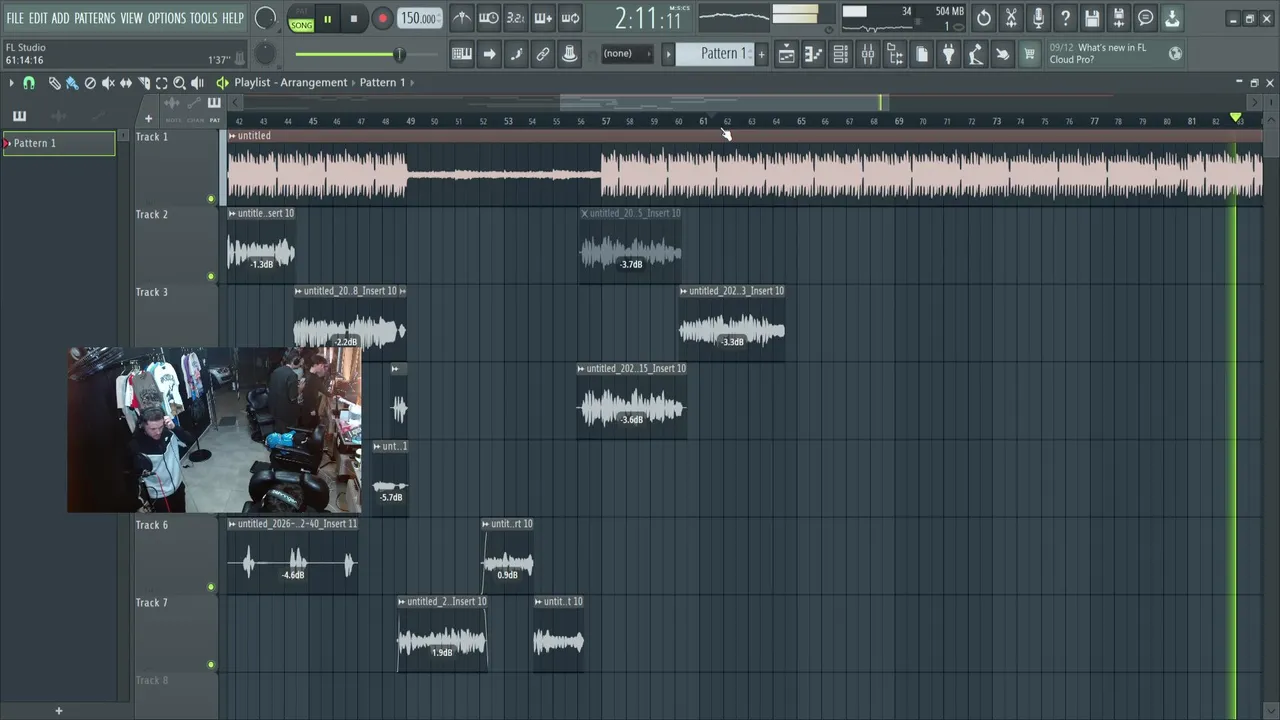
Task: Click the one-click audio recording microphone icon
Action: coord(1038,18)
